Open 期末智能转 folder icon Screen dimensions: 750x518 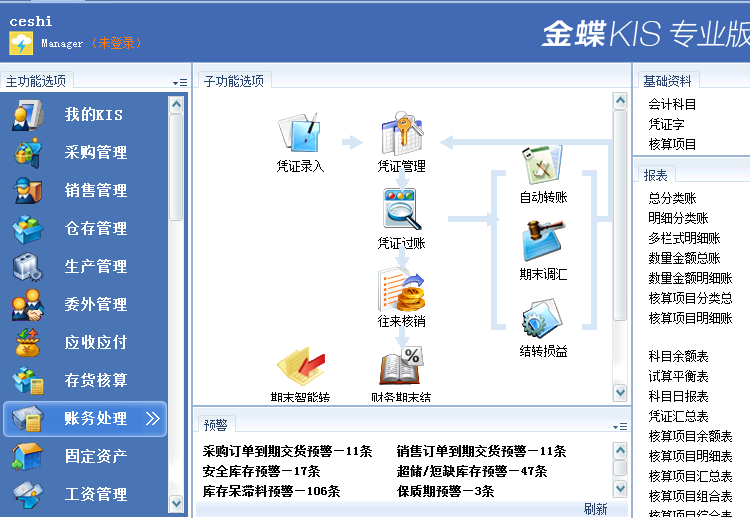(x=300, y=367)
